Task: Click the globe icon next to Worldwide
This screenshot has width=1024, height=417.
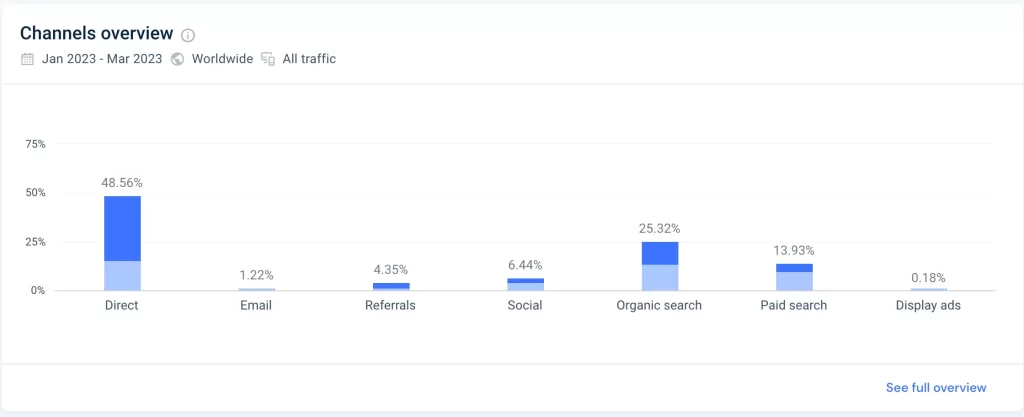Action: pos(177,59)
